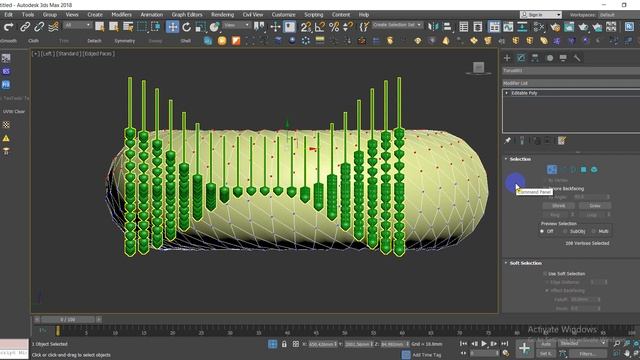Select Preview Selection SubObj radio
Image resolution: width=640 pixels, height=360 pixels.
565,231
